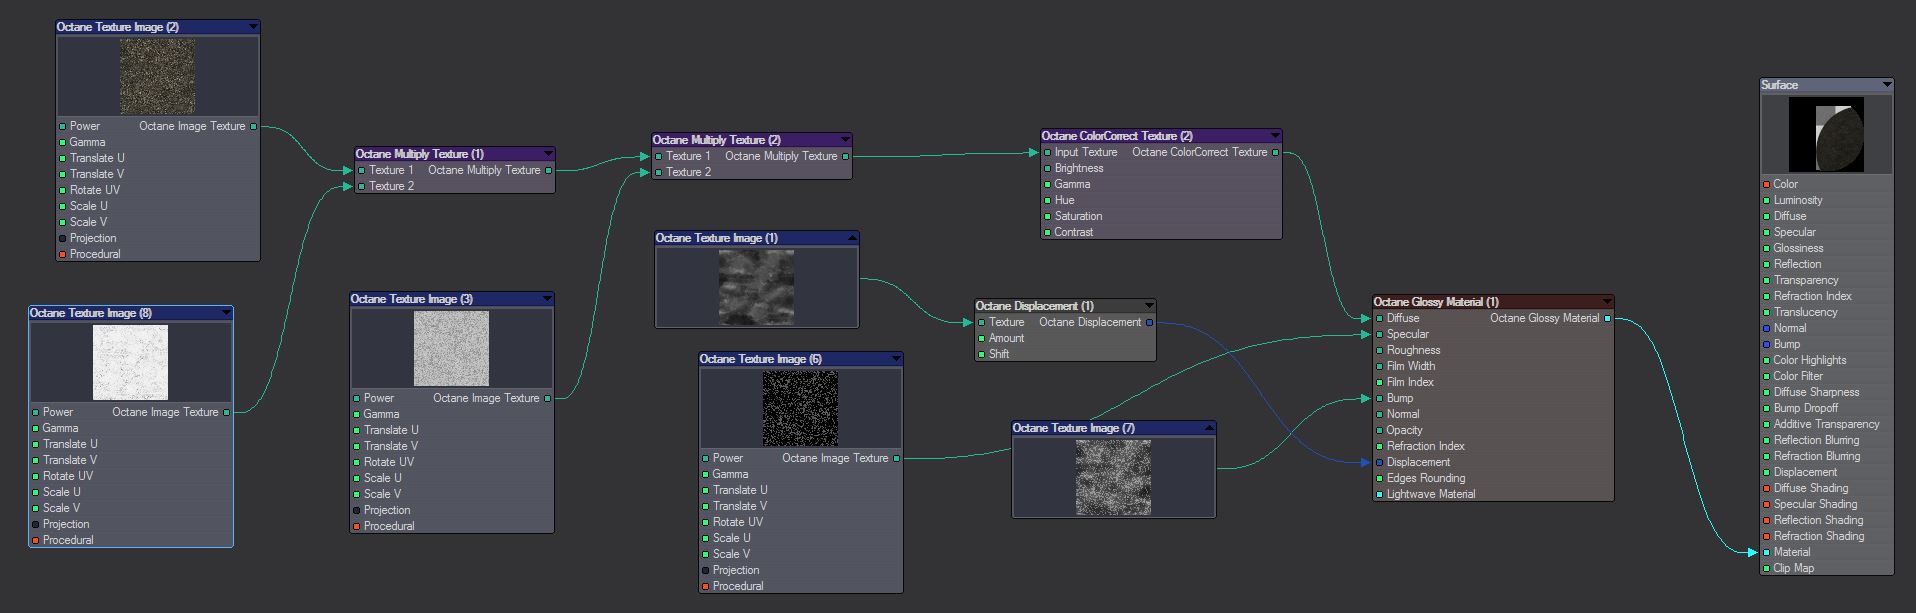Collapse the Octane Glossy Material (1) node arrow

tap(1606, 302)
